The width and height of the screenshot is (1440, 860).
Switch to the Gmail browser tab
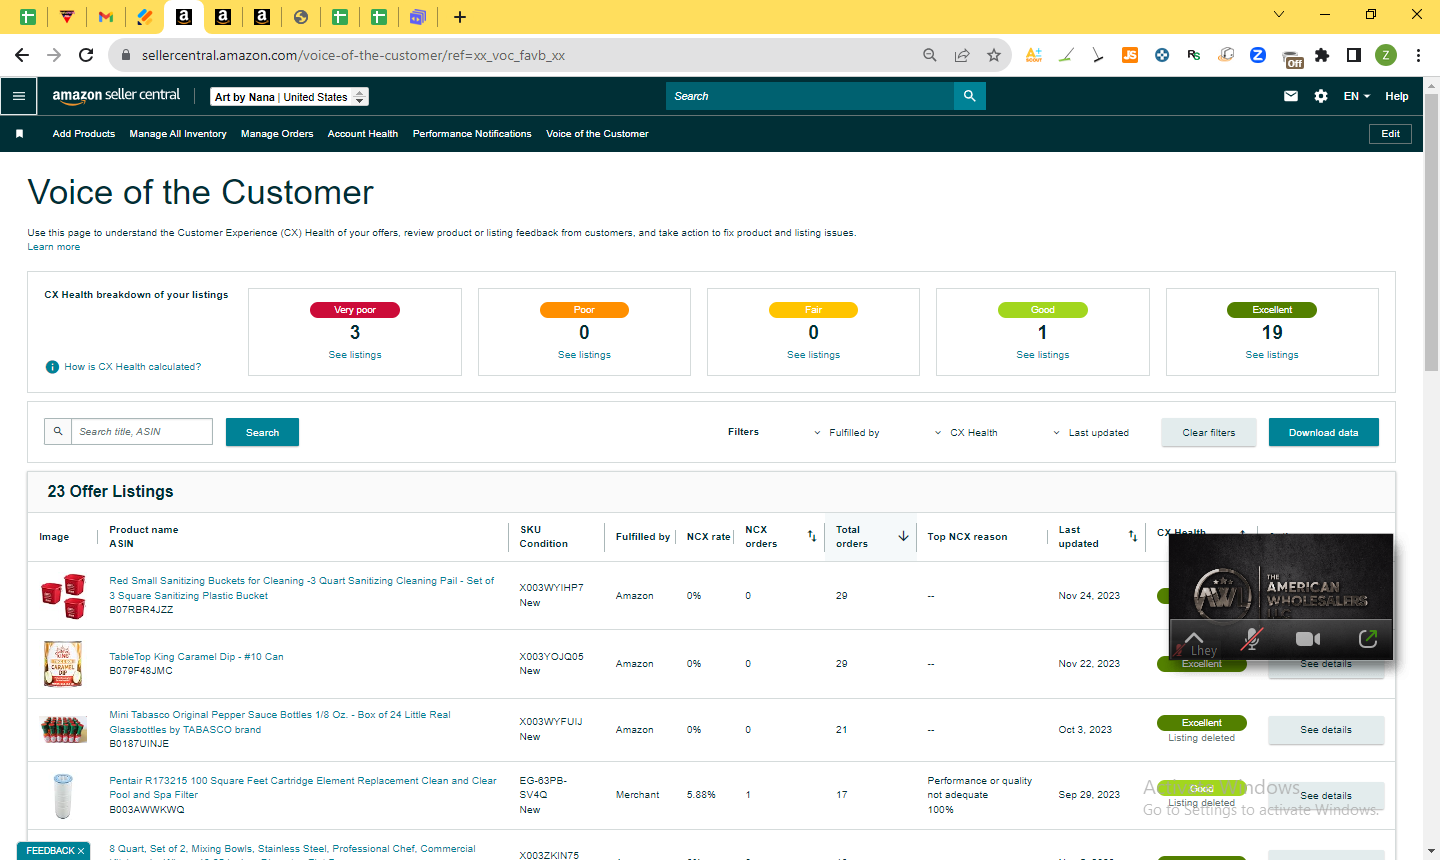[105, 17]
